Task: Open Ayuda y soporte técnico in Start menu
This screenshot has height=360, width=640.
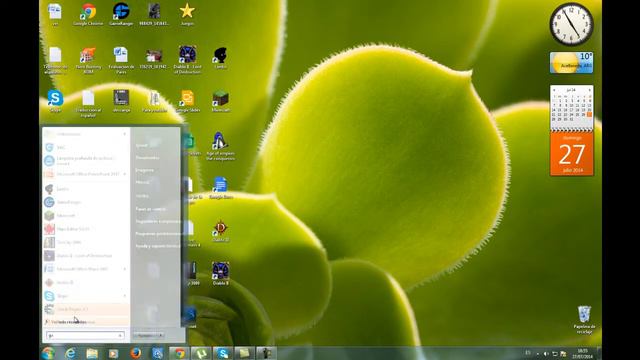Action: click(x=157, y=246)
